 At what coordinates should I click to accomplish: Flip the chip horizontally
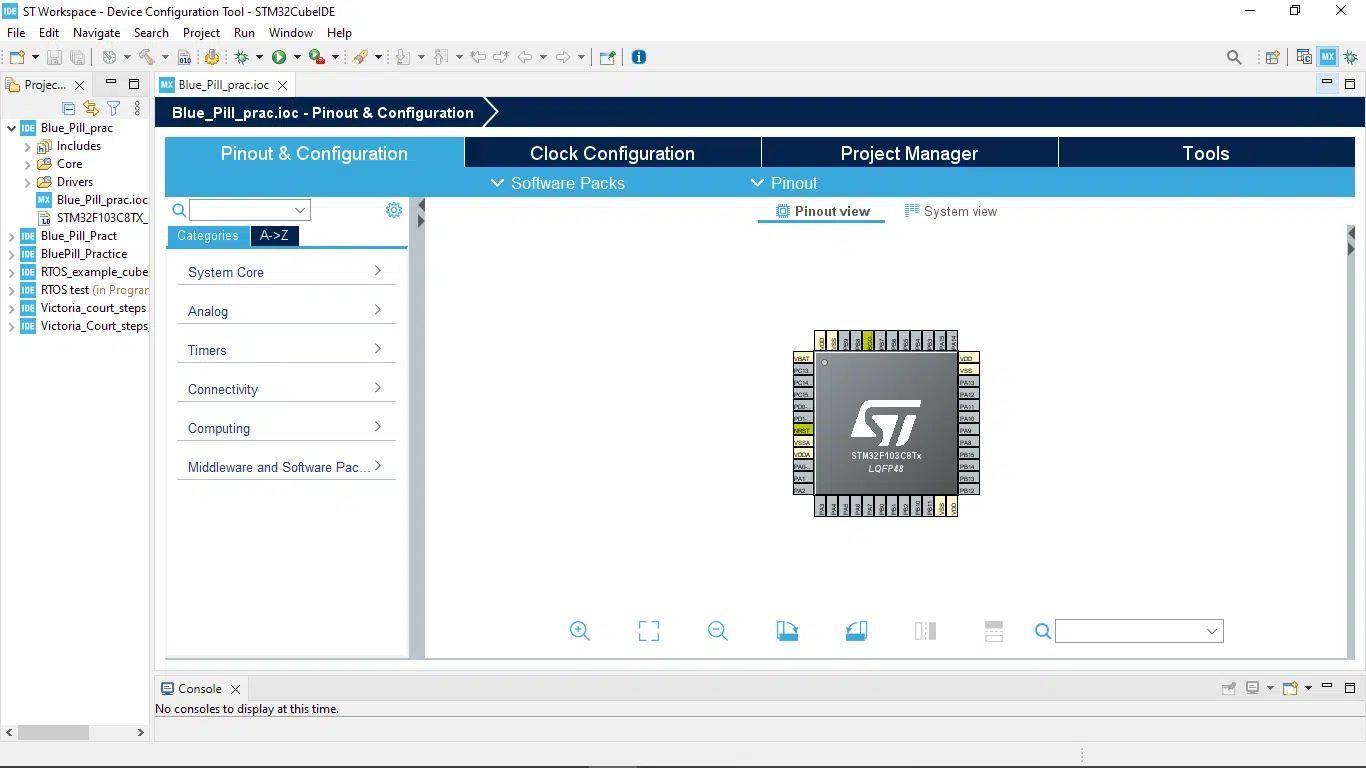tap(925, 631)
